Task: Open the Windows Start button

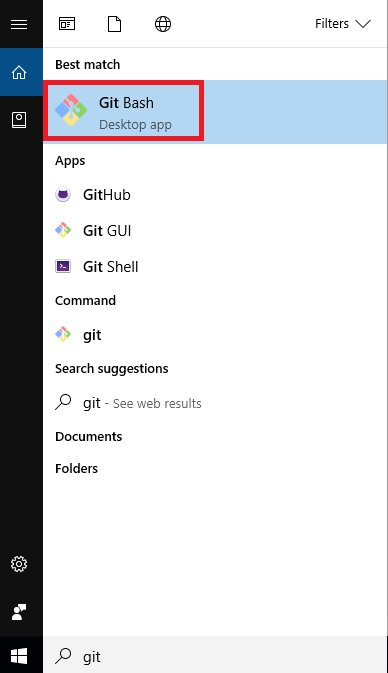Action: click(19, 655)
